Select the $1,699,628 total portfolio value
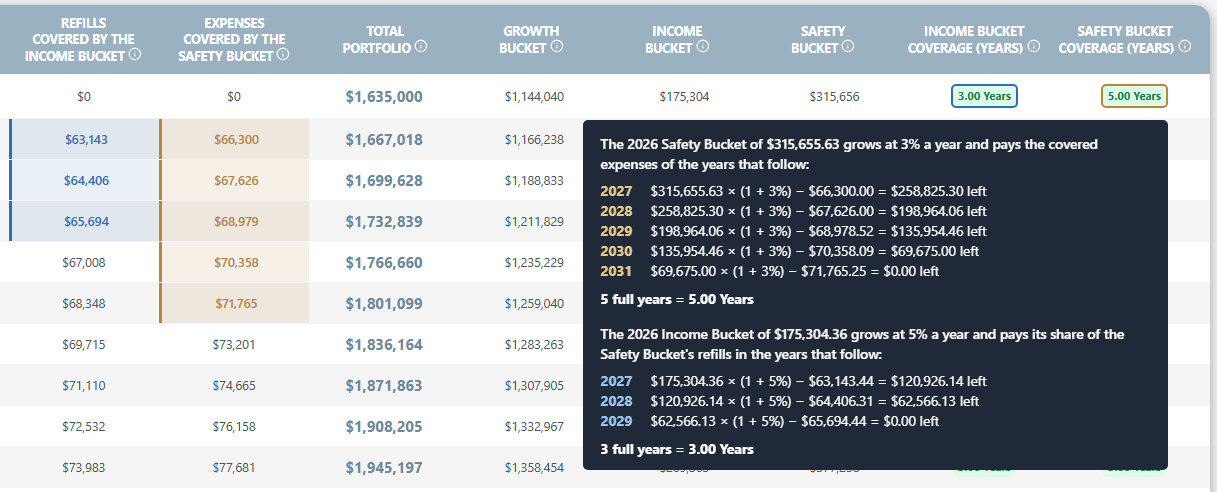The image size is (1217, 492). pyautogui.click(x=384, y=180)
